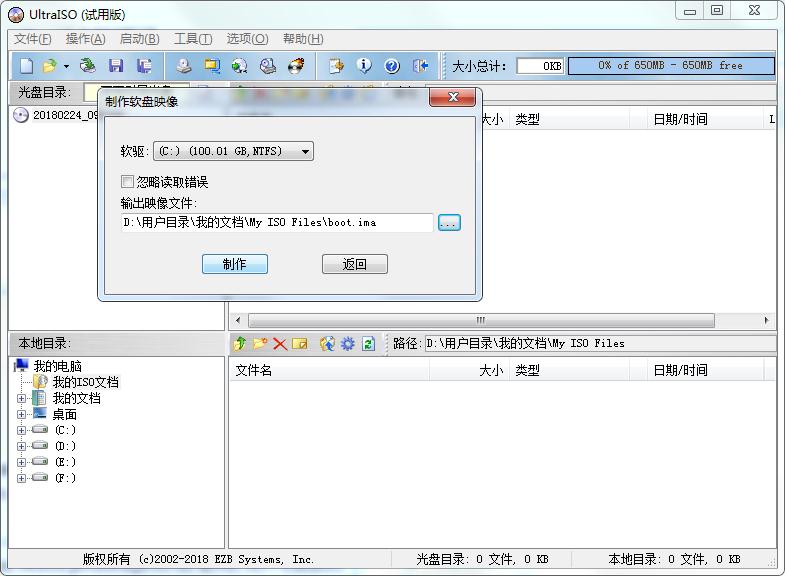Image resolution: width=785 pixels, height=576 pixels.
Task: Click the local 文件名 column header
Action: 329,370
